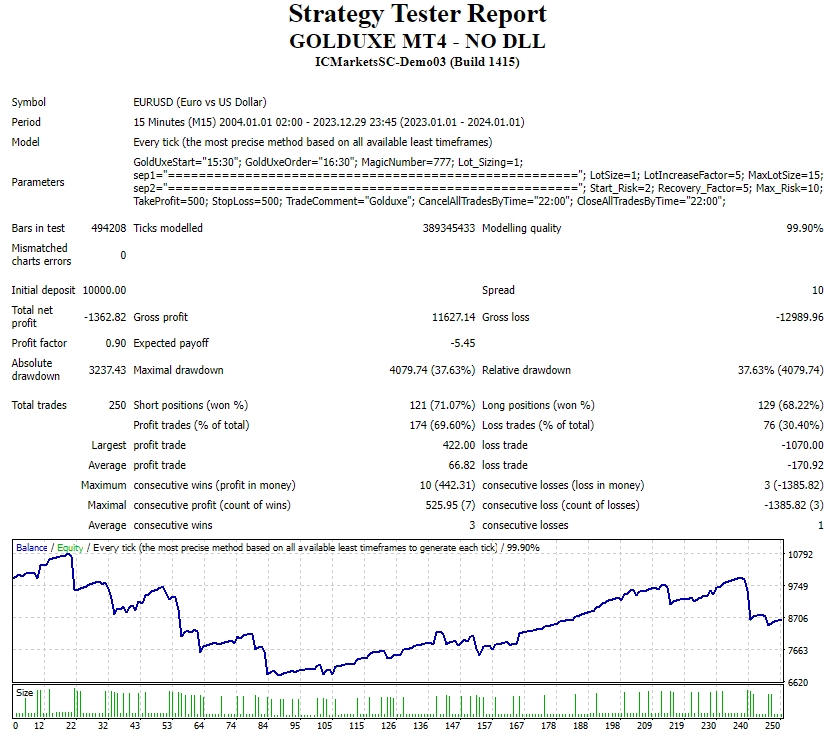The width and height of the screenshot is (833, 736).
Task: Click the Profit factor value 0.90
Action: (x=115, y=343)
